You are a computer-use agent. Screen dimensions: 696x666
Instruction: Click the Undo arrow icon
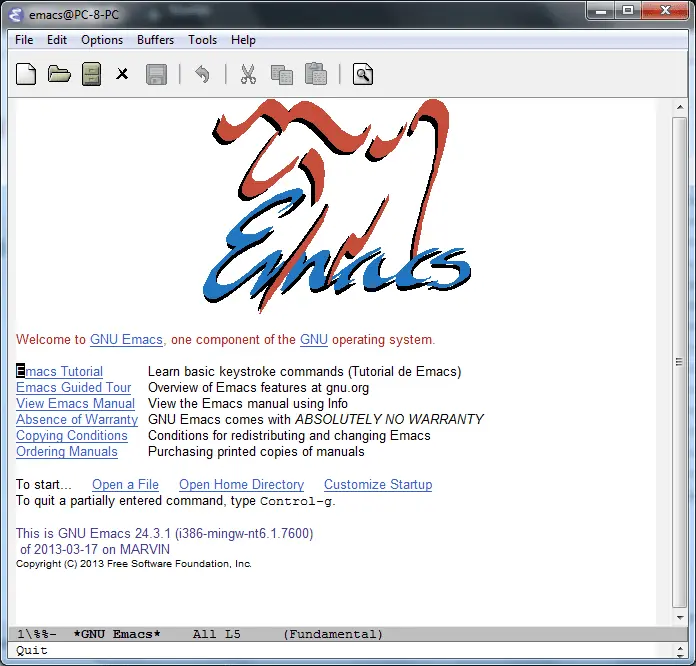202,74
